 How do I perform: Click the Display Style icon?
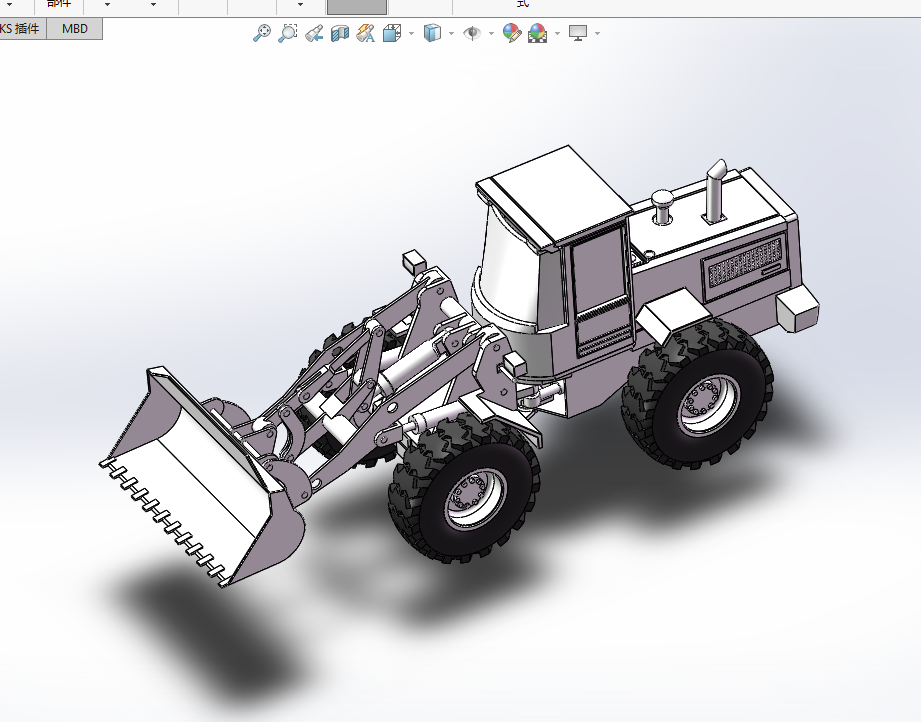pyautogui.click(x=432, y=33)
